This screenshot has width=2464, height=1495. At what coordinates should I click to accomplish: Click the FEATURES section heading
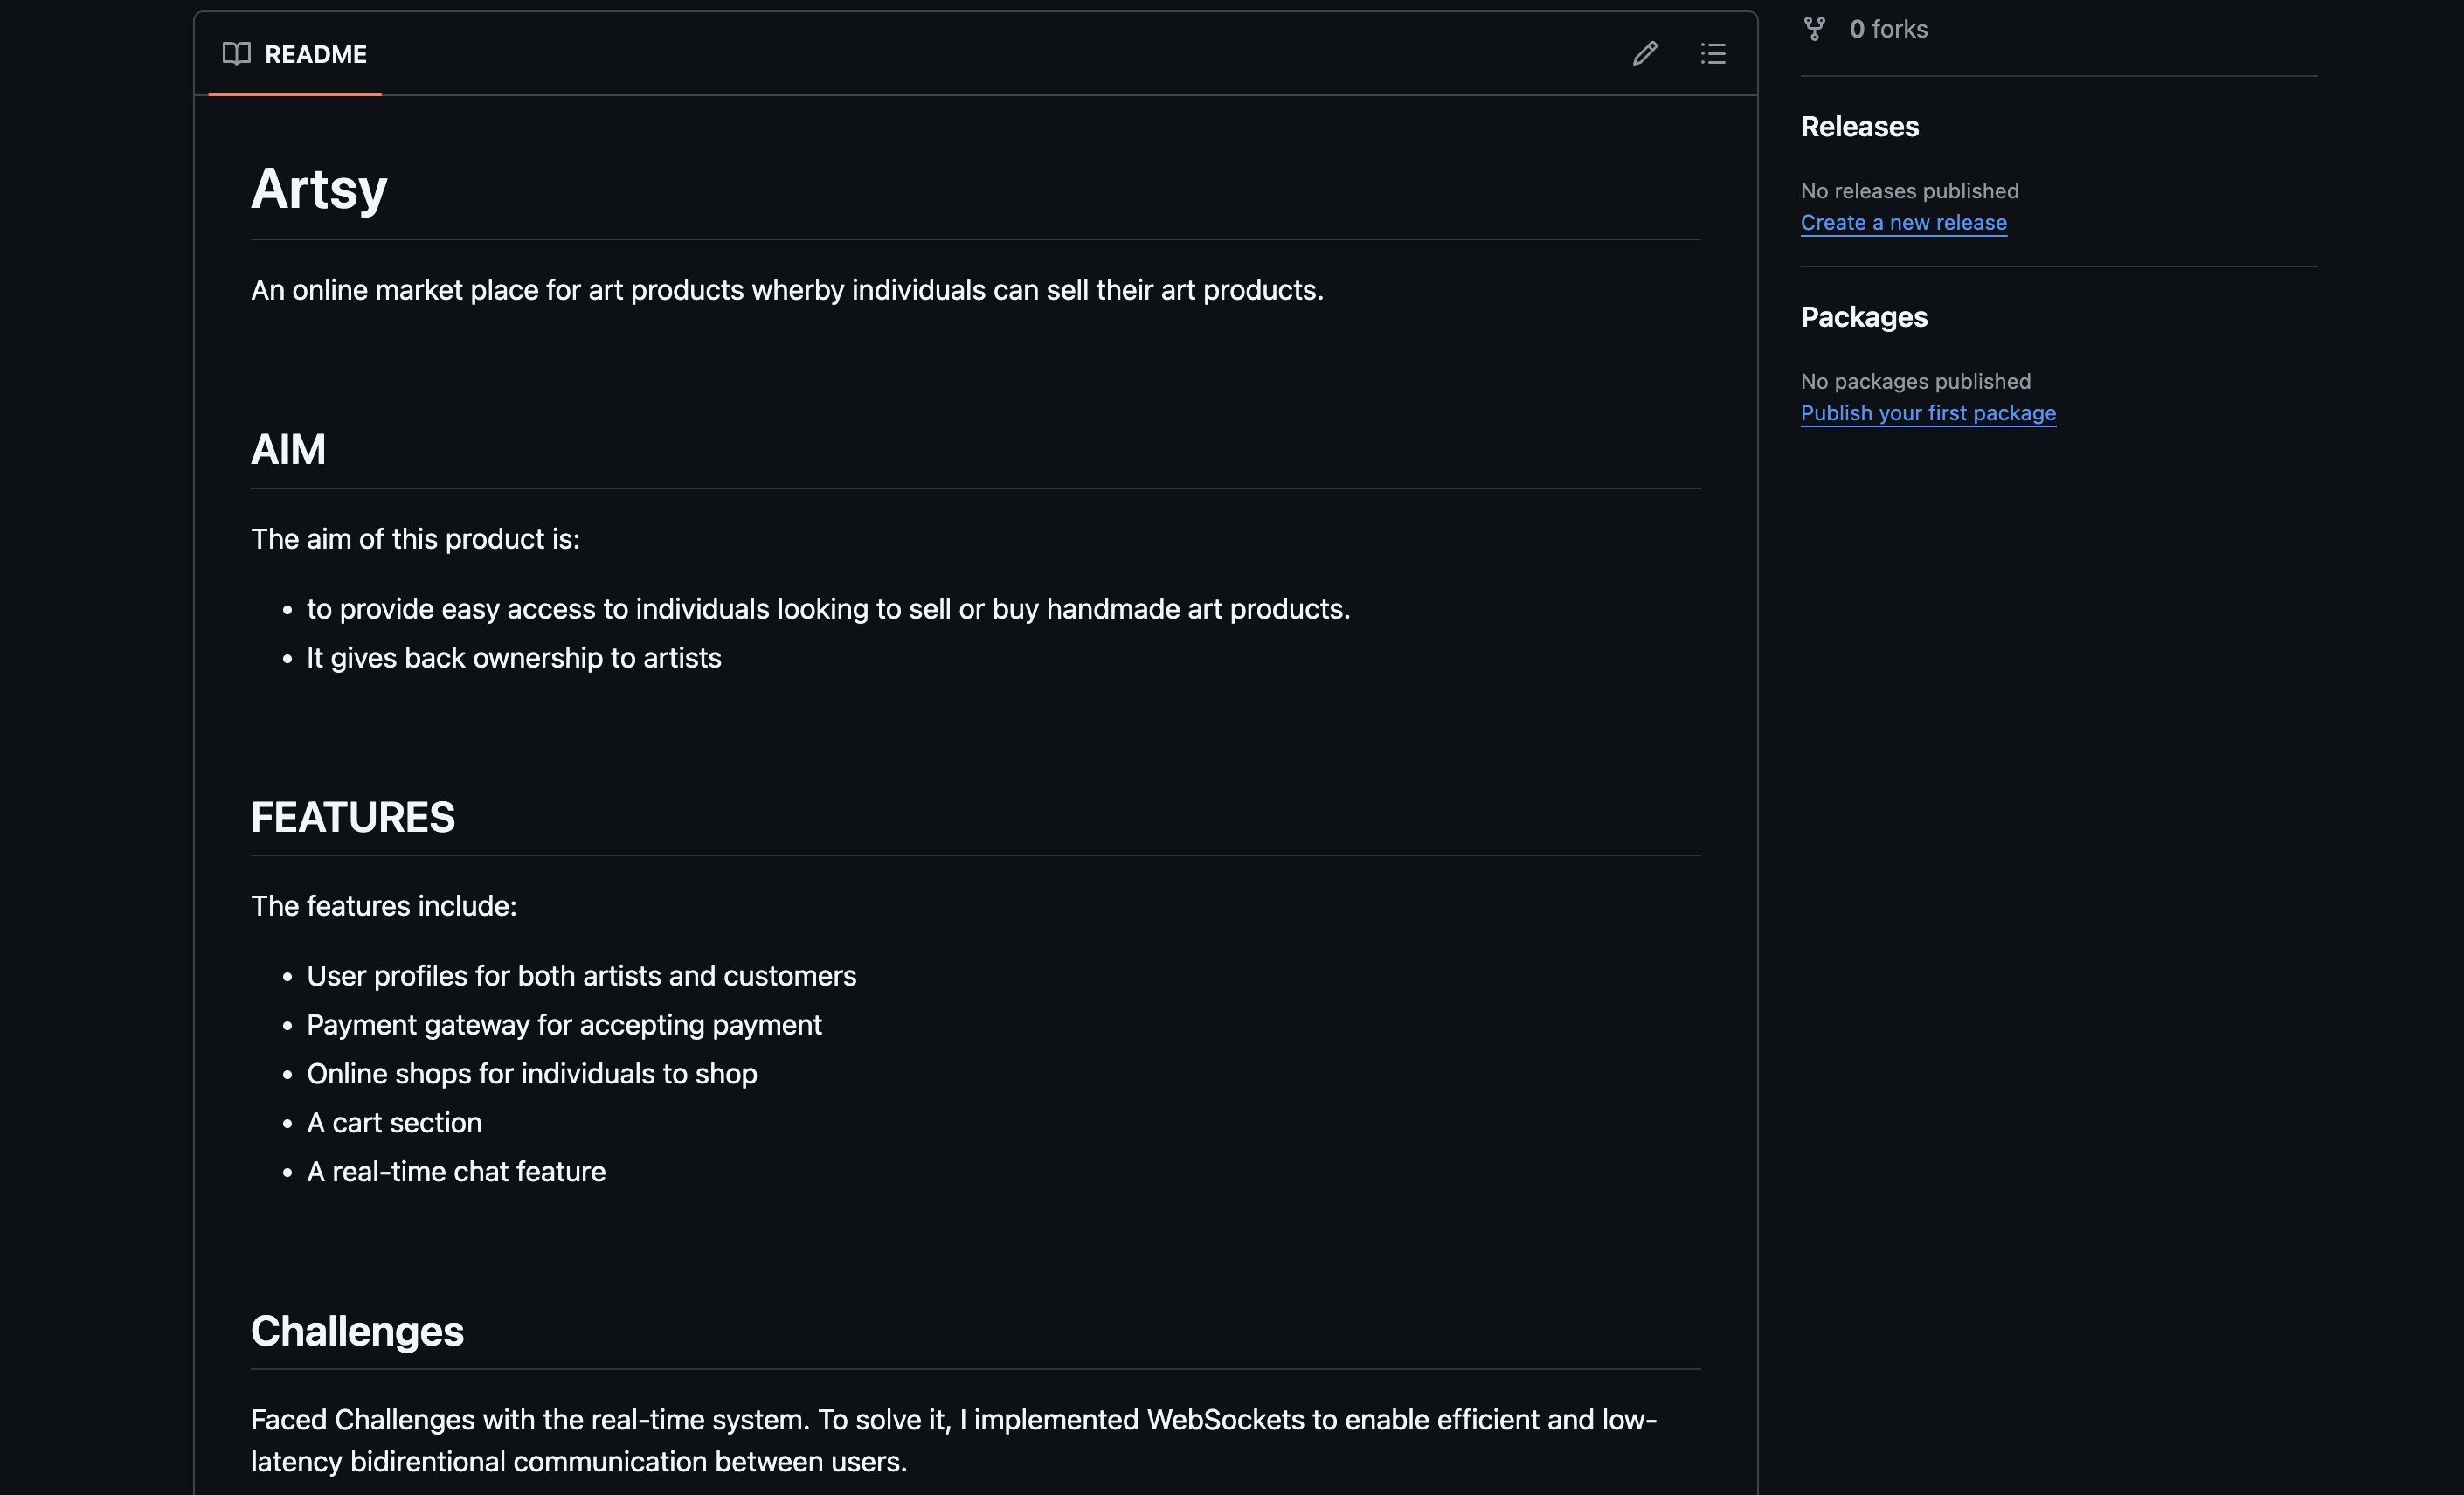[352, 817]
